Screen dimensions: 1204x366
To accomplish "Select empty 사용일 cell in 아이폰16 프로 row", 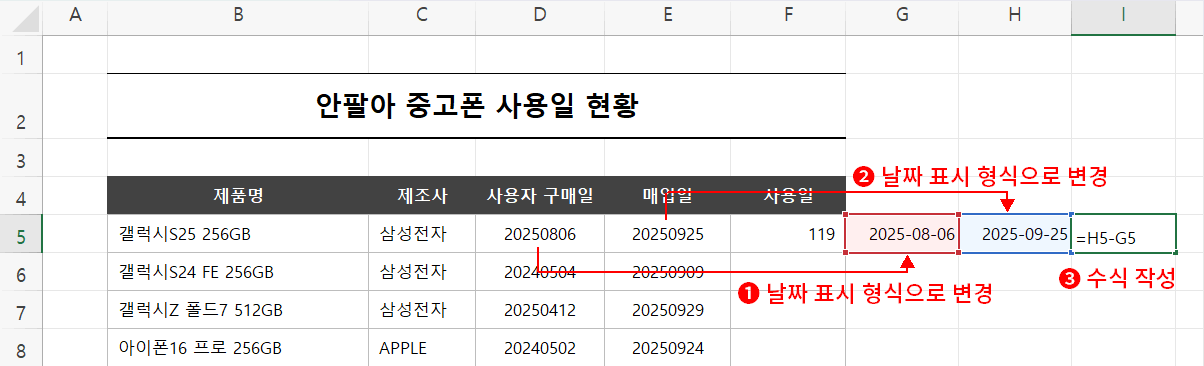I will click(788, 347).
